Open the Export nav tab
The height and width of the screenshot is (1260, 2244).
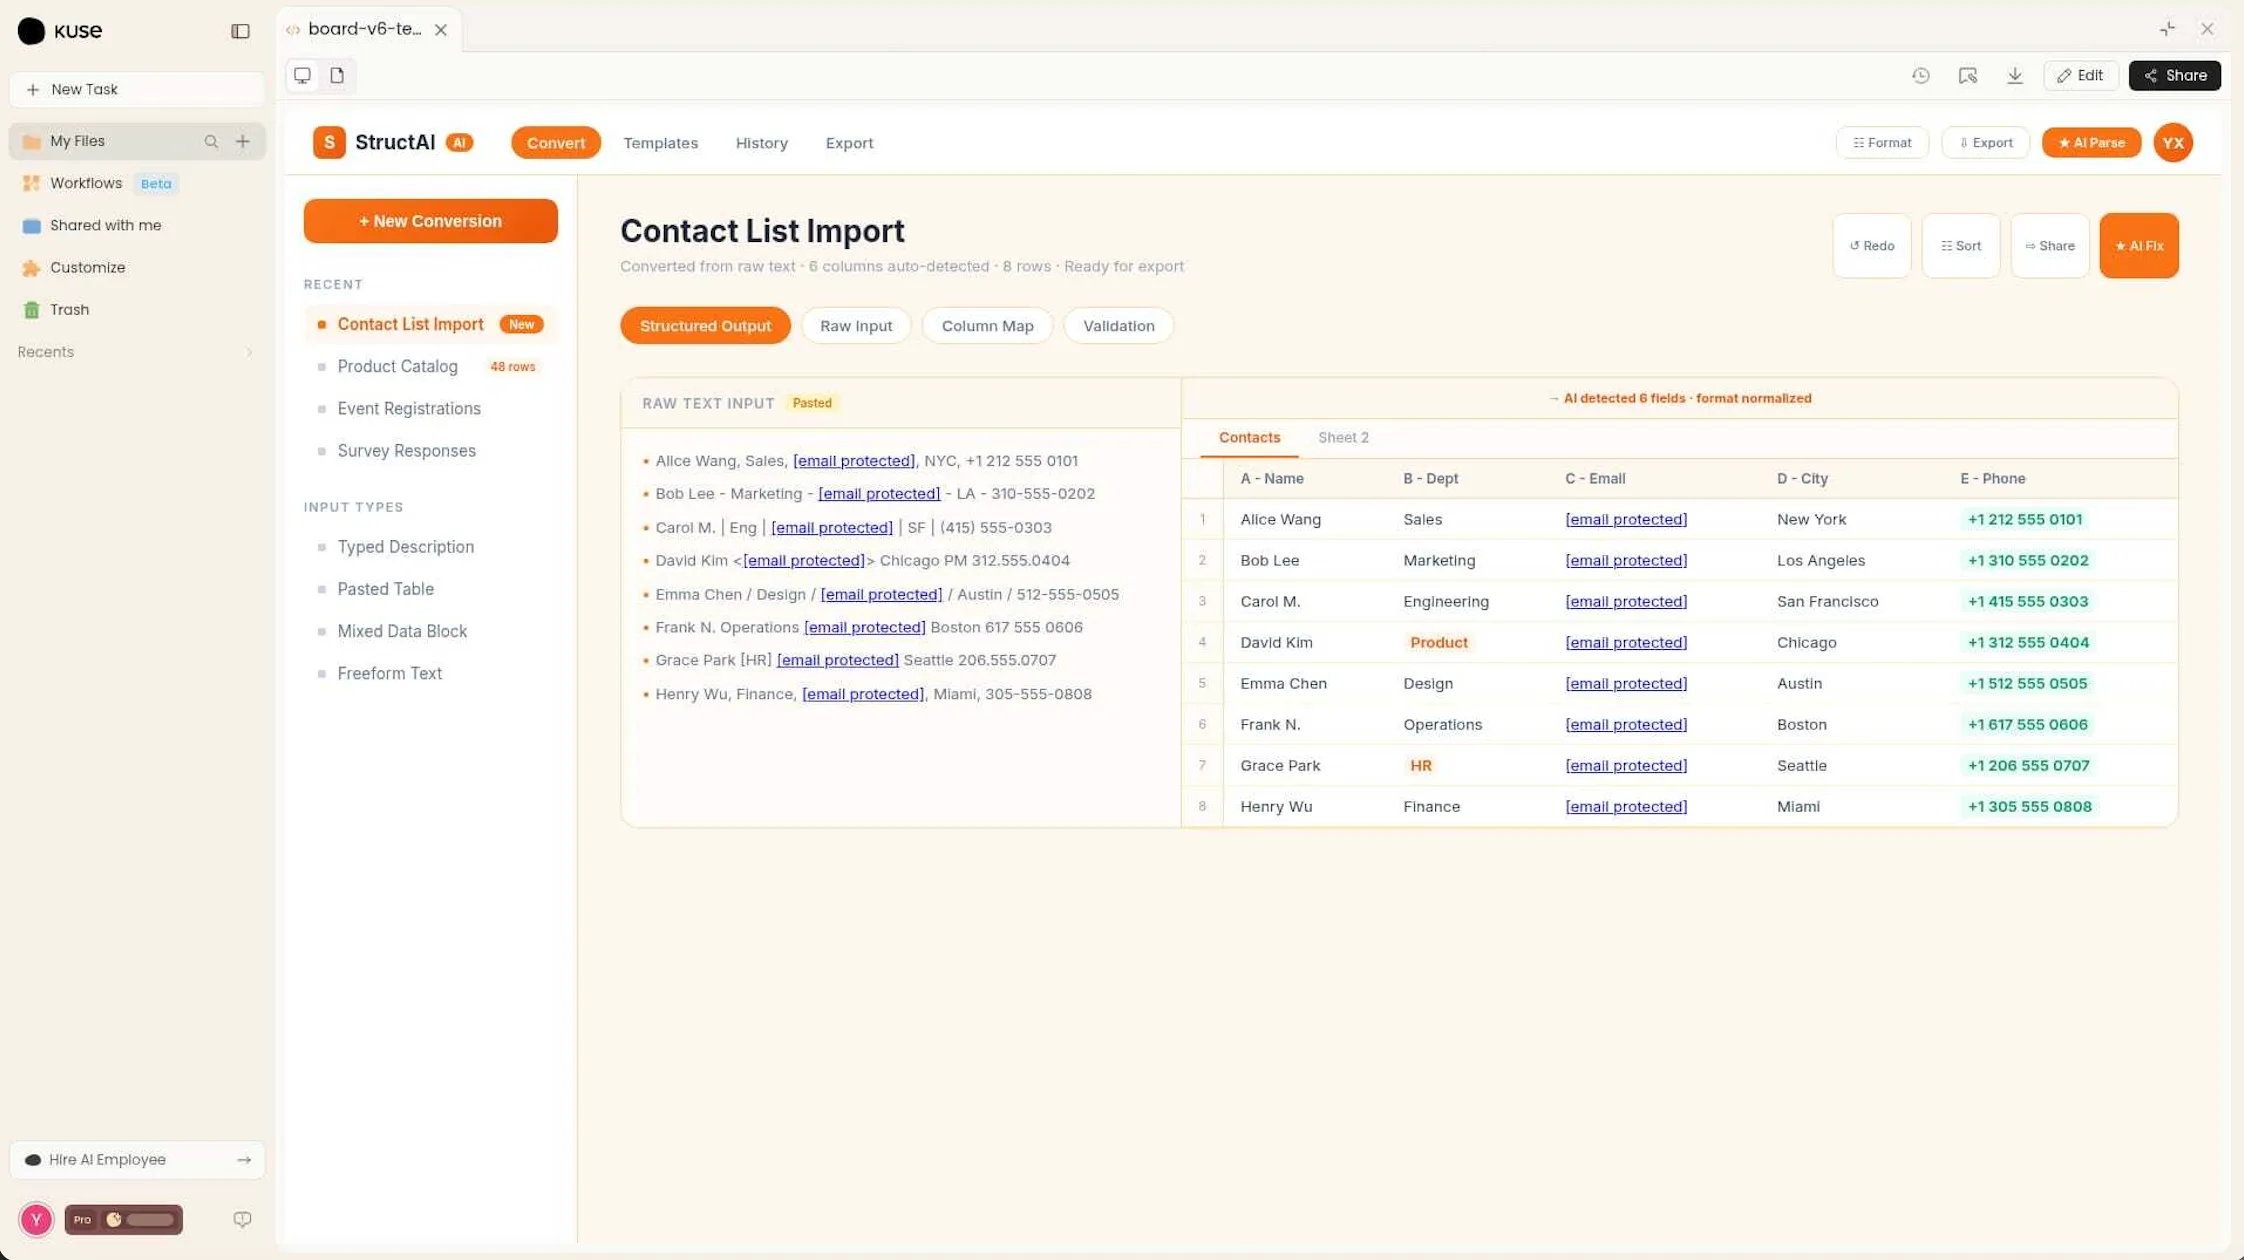(849, 143)
